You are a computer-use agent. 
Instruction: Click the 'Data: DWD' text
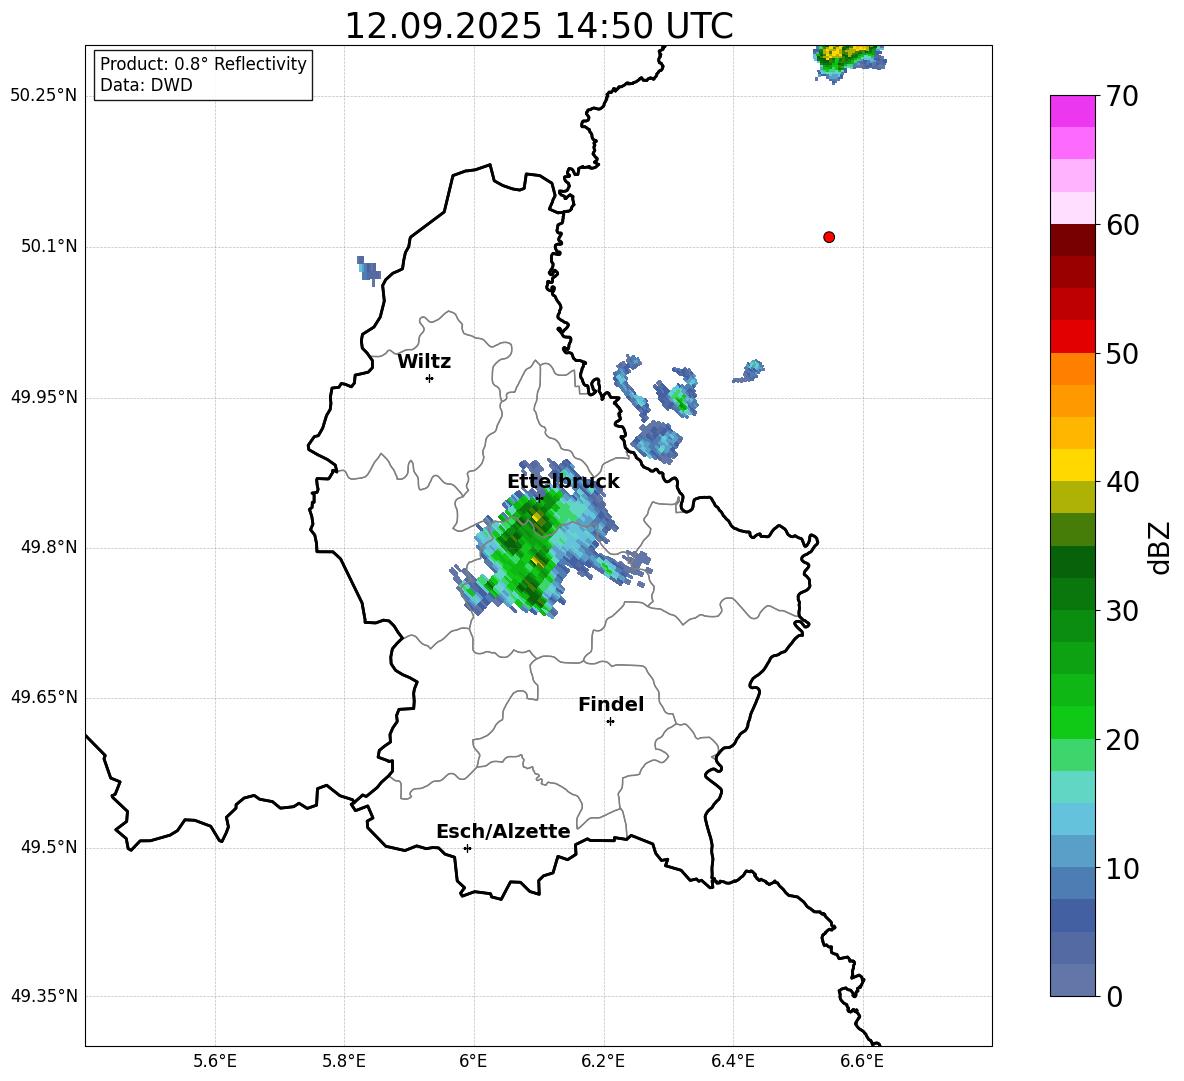click(146, 85)
